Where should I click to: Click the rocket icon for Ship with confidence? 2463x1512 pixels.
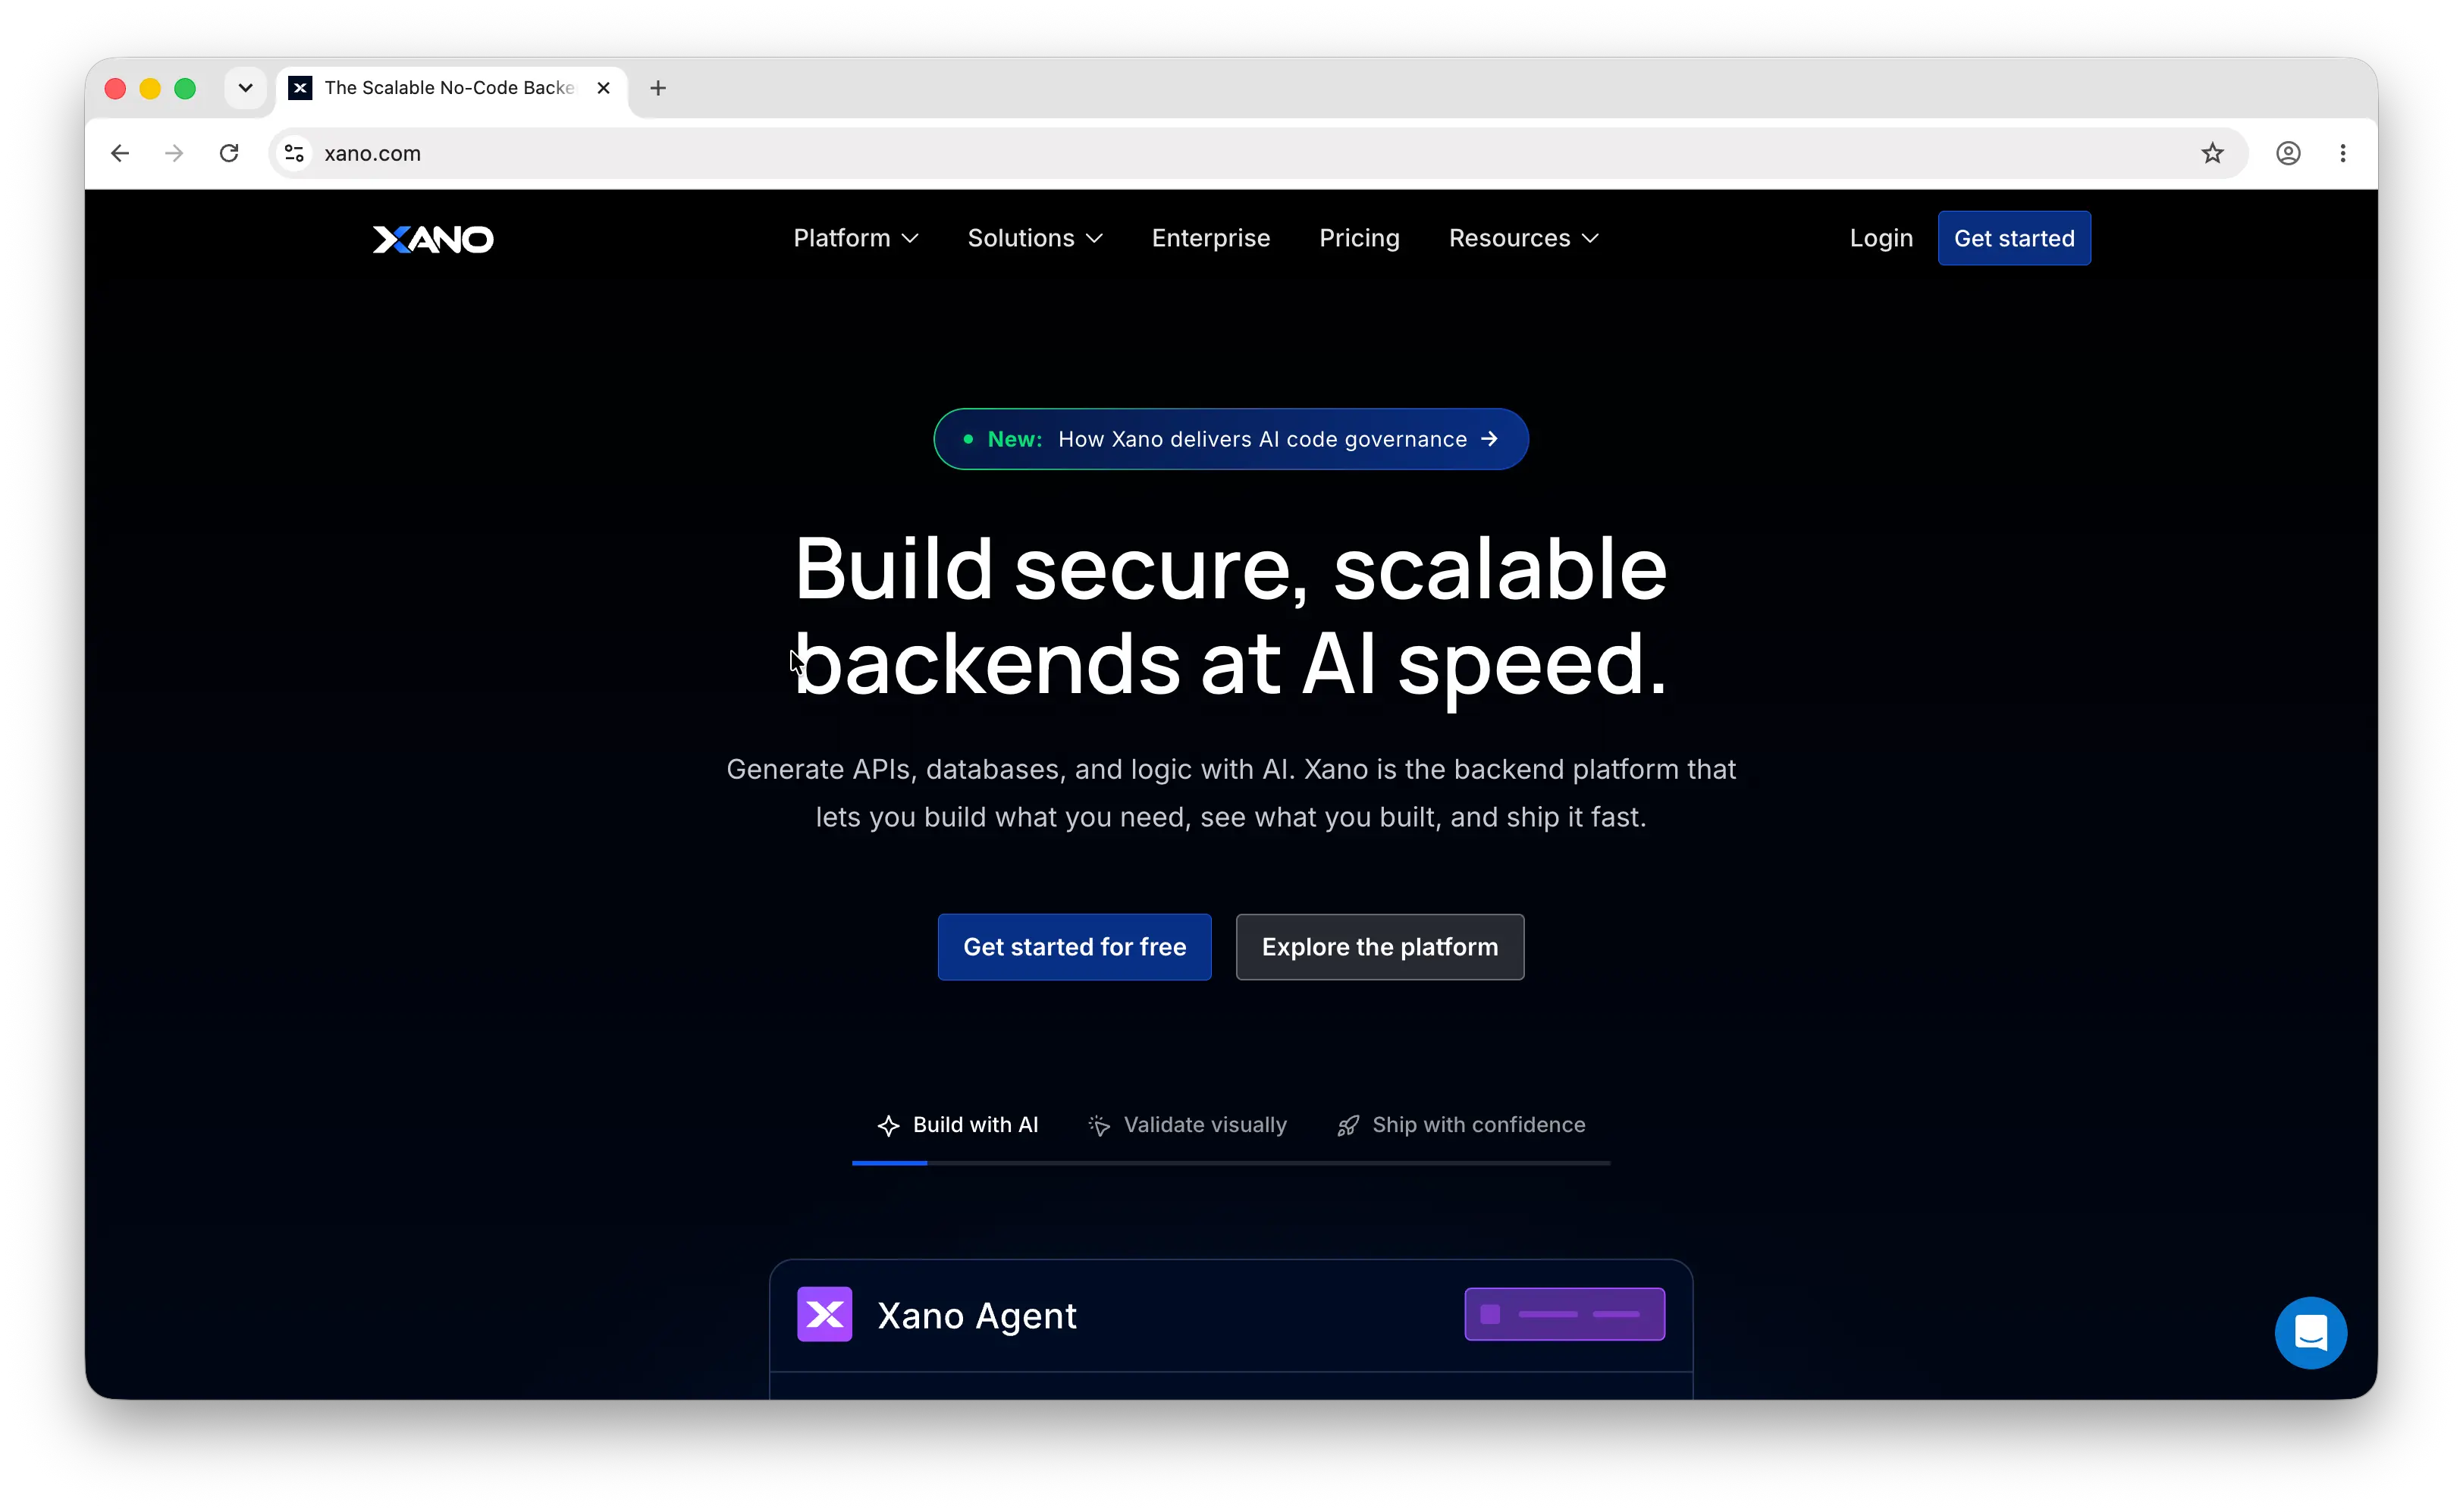1348,1126
